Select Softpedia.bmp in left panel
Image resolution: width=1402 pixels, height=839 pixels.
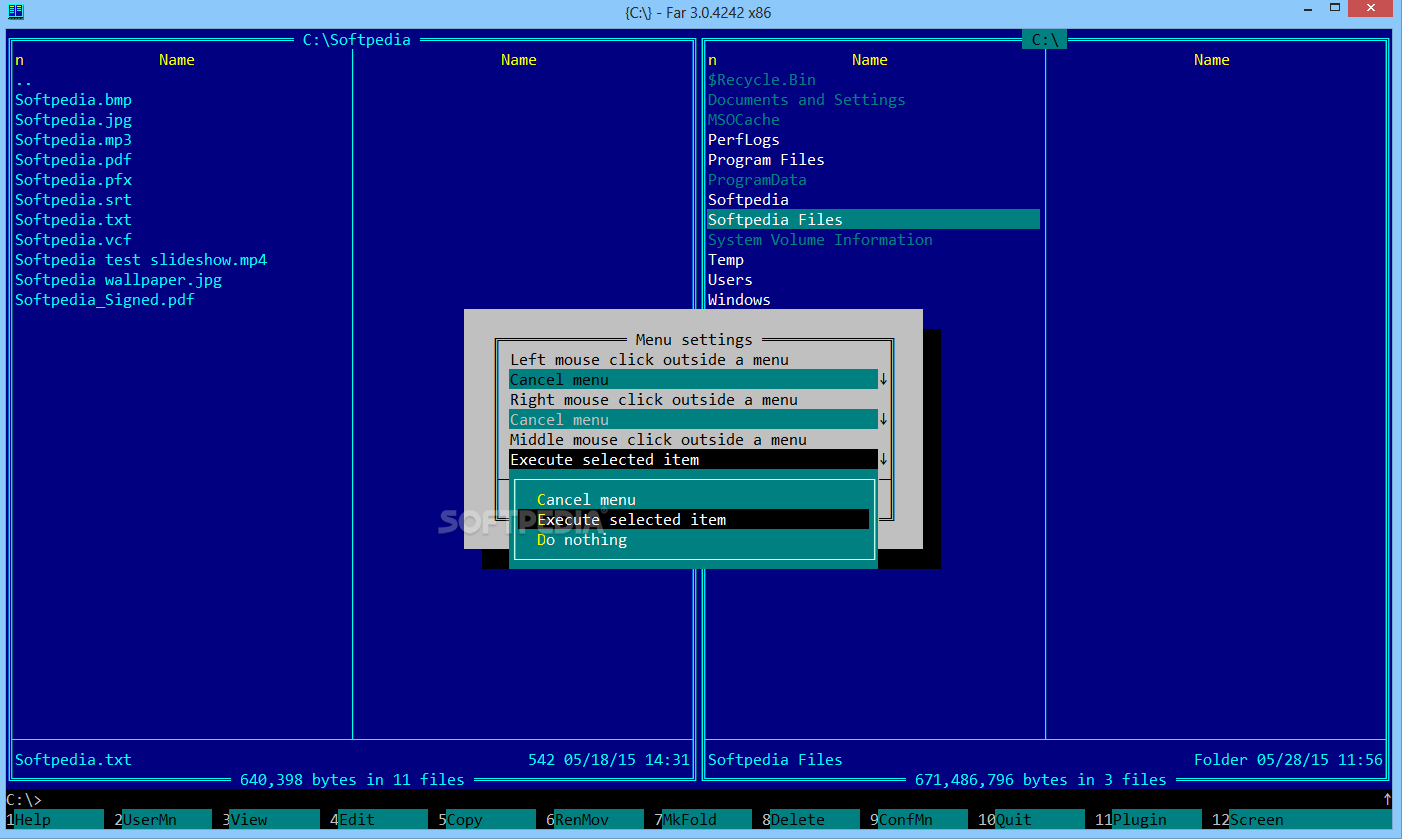pos(73,100)
